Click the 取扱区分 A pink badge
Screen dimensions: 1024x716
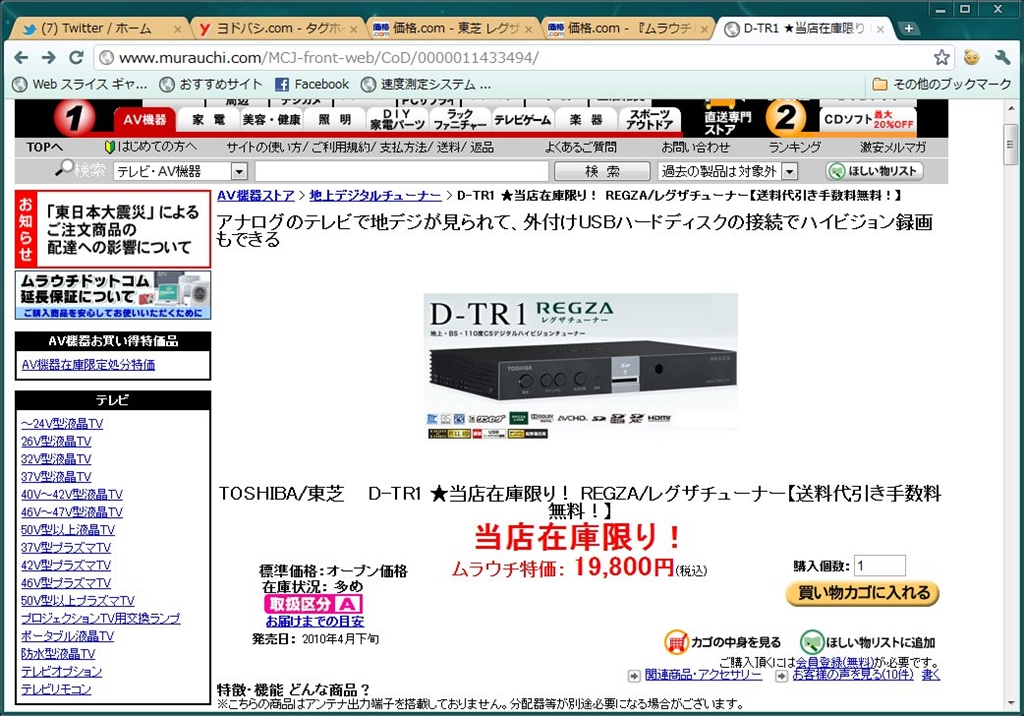point(313,604)
